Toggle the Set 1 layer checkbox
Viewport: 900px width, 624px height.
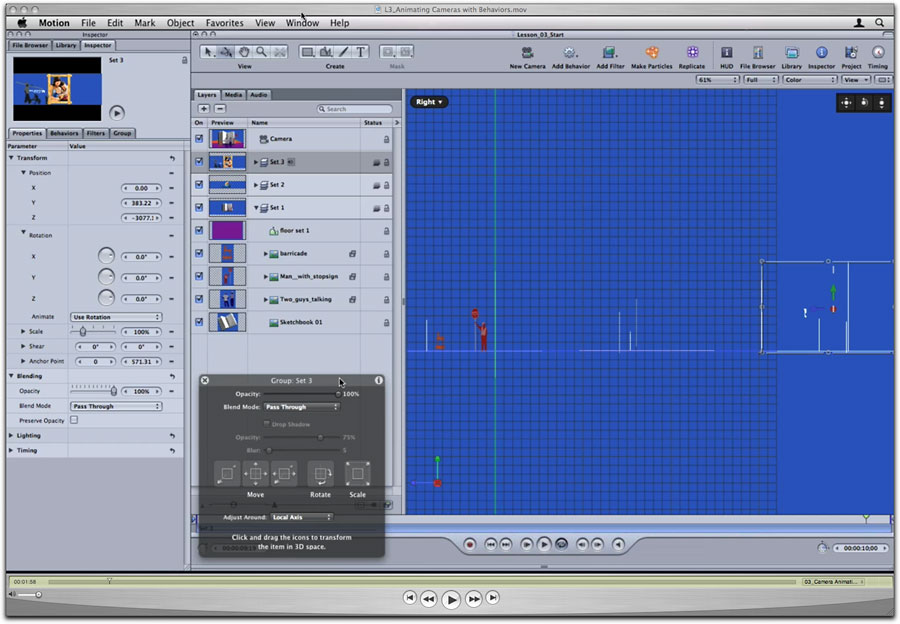point(199,208)
